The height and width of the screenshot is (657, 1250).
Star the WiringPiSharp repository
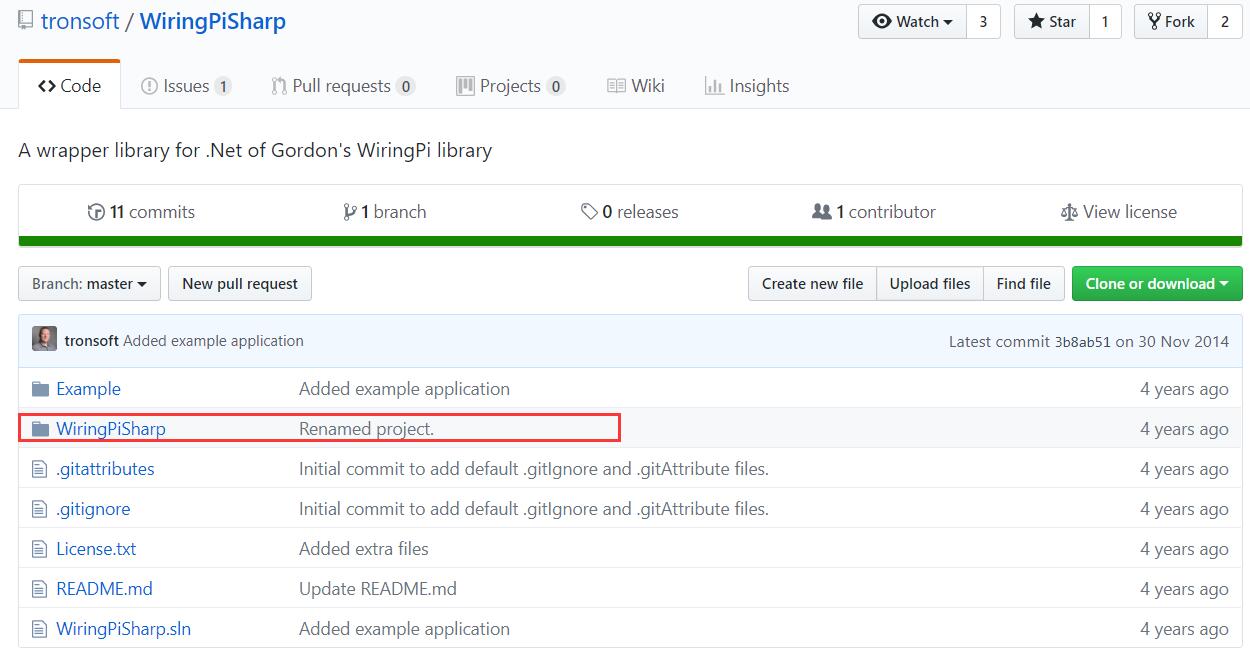coord(1051,22)
